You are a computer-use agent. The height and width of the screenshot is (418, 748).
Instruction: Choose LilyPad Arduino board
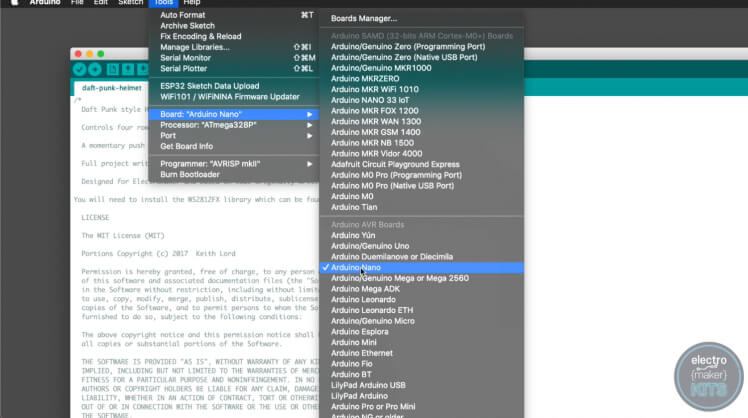(x=422, y=396)
